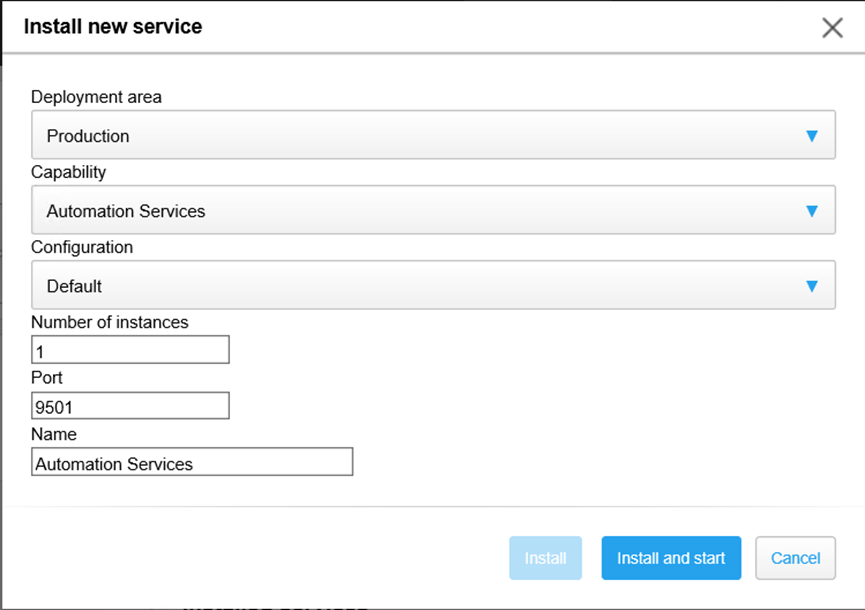Click the blue arrow on Default configuration
This screenshot has width=865, height=610.
point(812,286)
